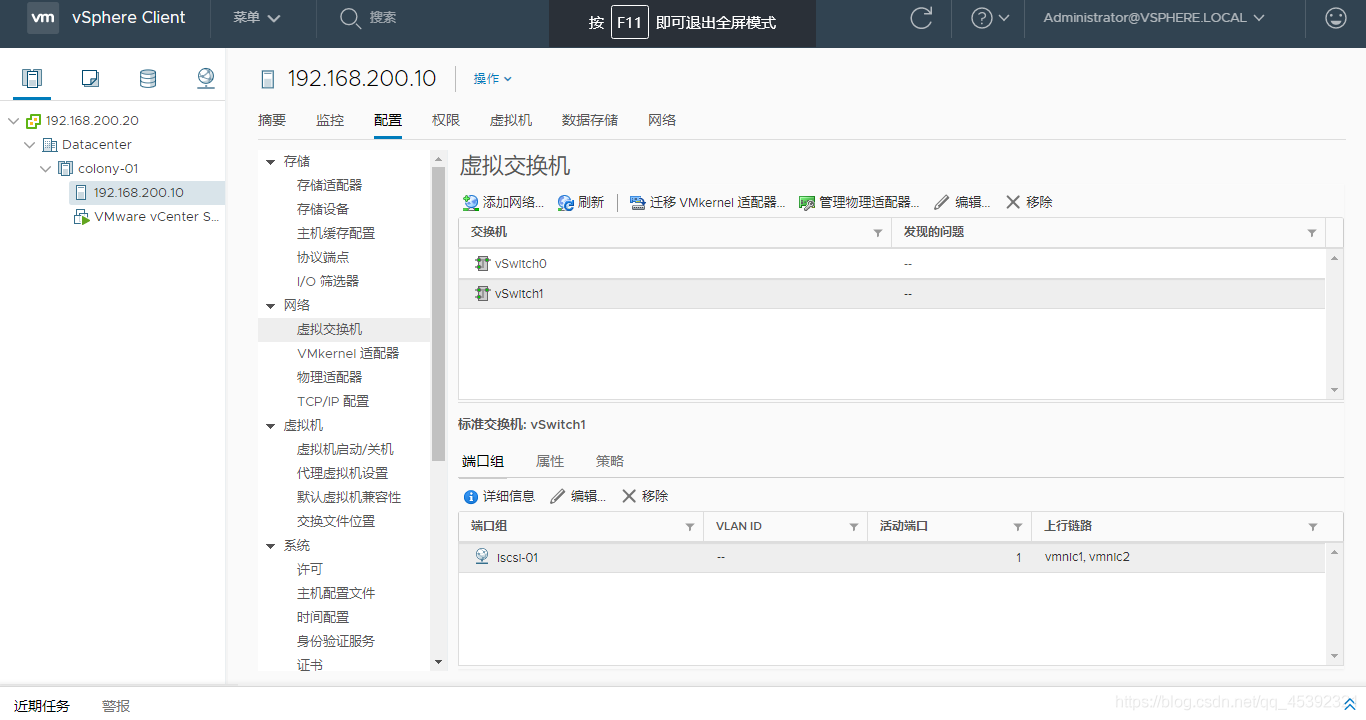Image resolution: width=1366 pixels, height=720 pixels.
Task: Open the Networking inventory view icon
Action: tap(206, 78)
